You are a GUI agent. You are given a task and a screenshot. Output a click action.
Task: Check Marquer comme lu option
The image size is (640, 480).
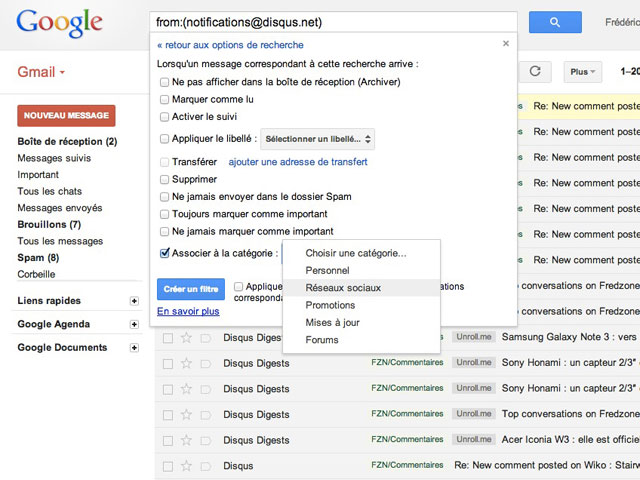coord(164,99)
